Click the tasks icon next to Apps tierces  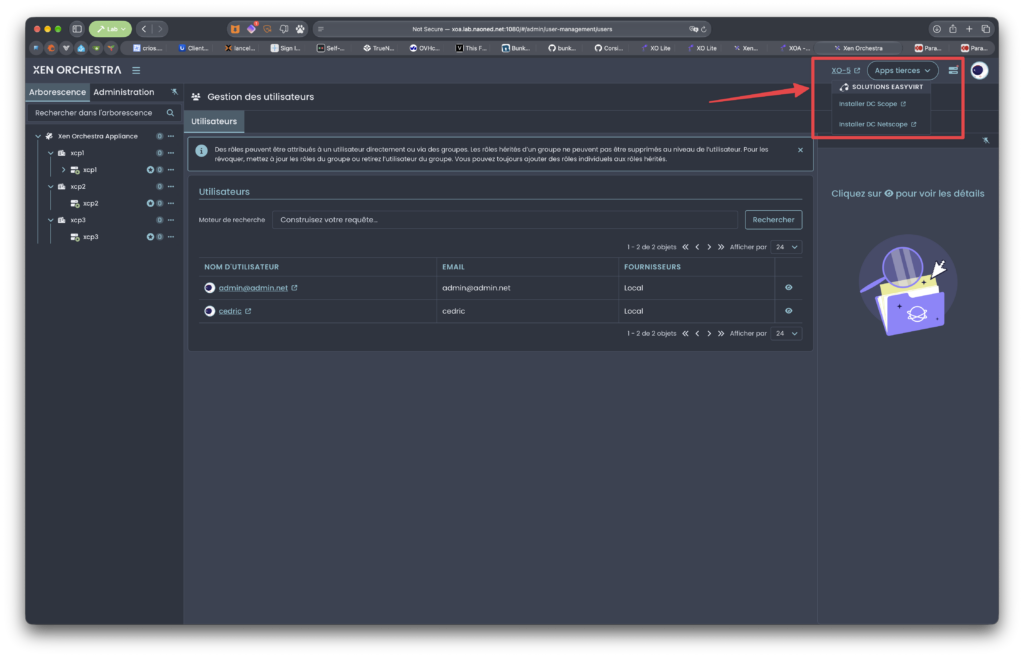[x=953, y=70]
